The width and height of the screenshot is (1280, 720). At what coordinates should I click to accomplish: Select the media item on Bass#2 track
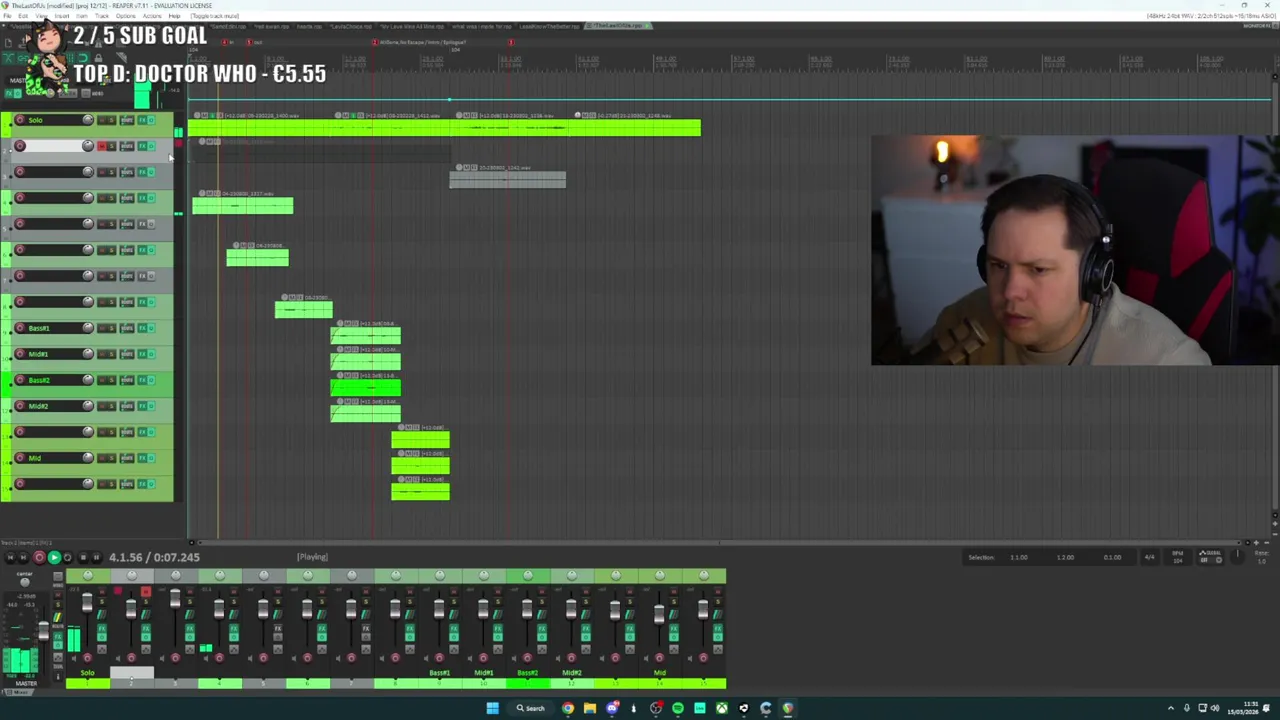click(x=366, y=388)
